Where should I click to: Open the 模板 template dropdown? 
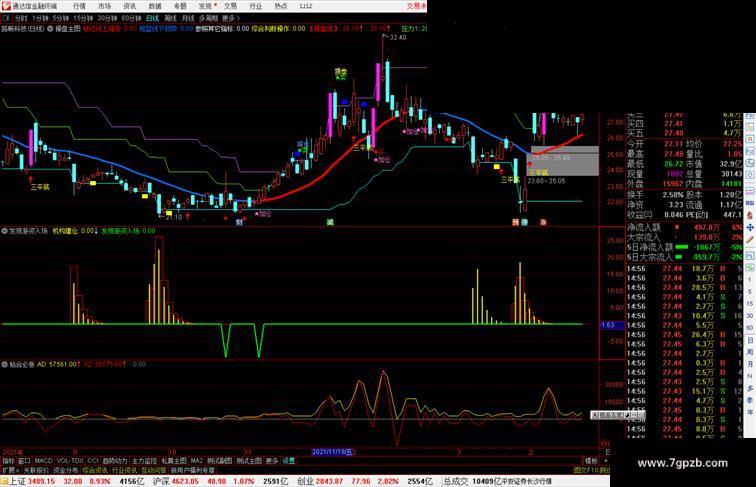point(591,461)
